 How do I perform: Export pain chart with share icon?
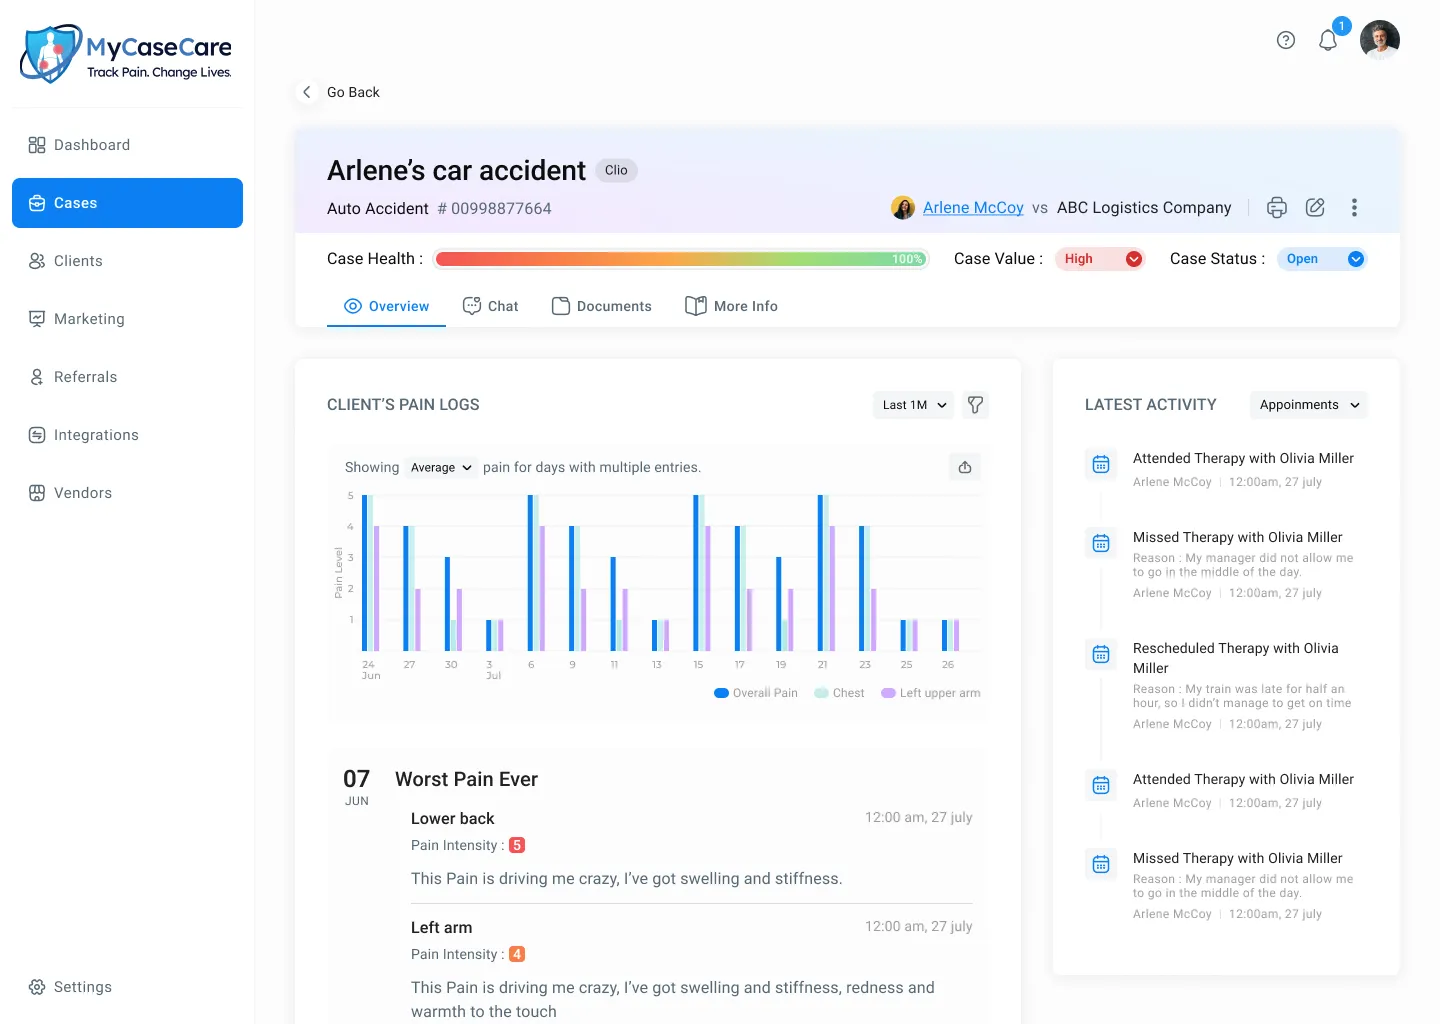pyautogui.click(x=965, y=467)
